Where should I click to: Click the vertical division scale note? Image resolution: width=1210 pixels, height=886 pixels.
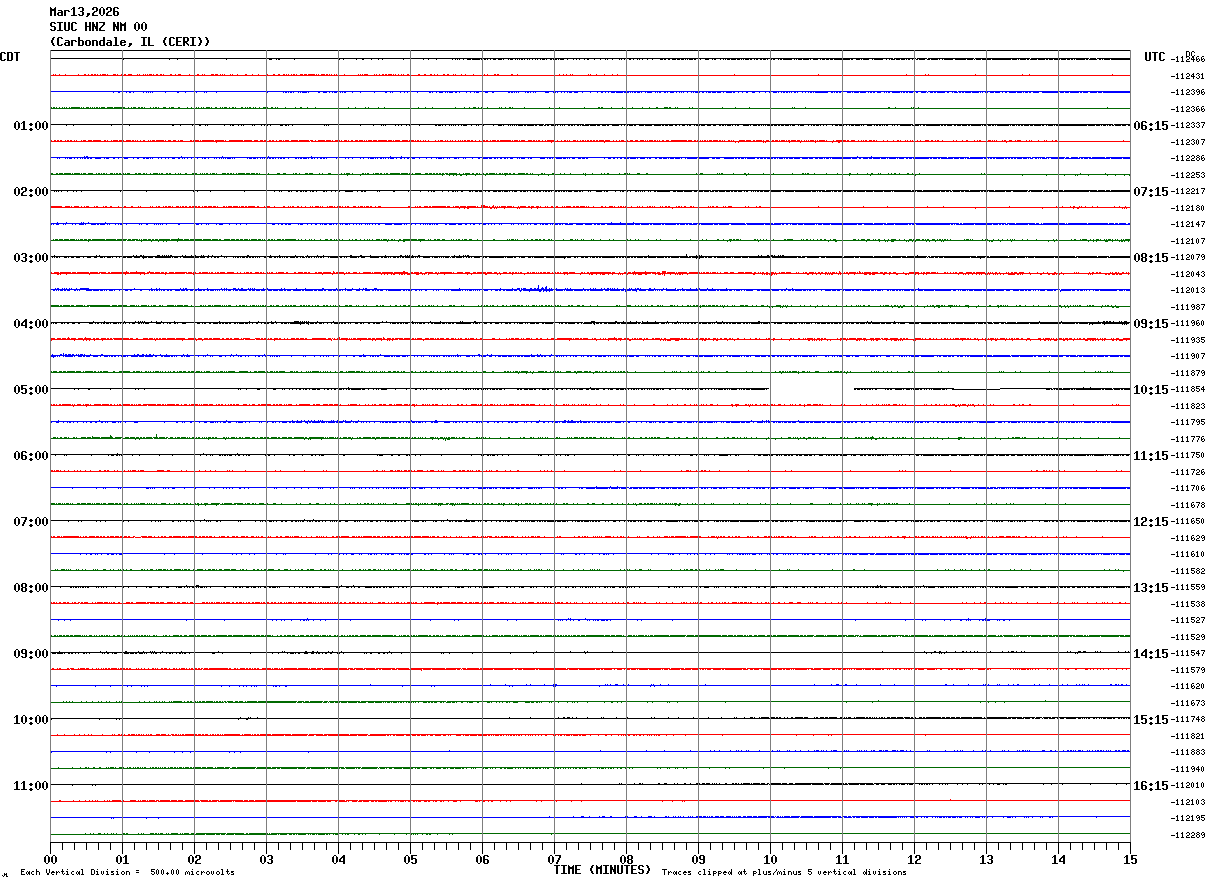pyautogui.click(x=128, y=872)
